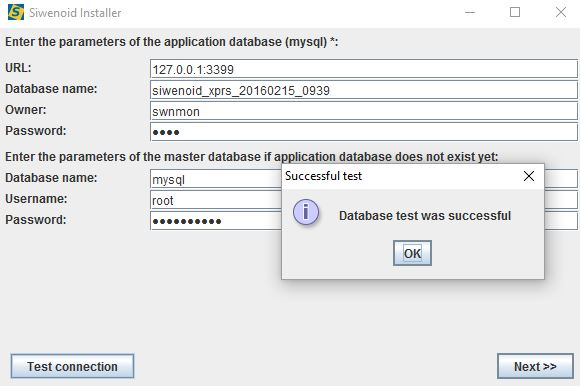Click the blue information icon in dialog
580x386 pixels.
[306, 213]
